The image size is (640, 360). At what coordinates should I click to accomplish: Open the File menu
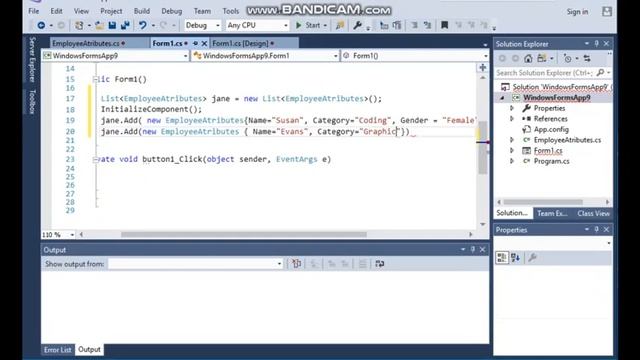pyautogui.click(x=34, y=11)
